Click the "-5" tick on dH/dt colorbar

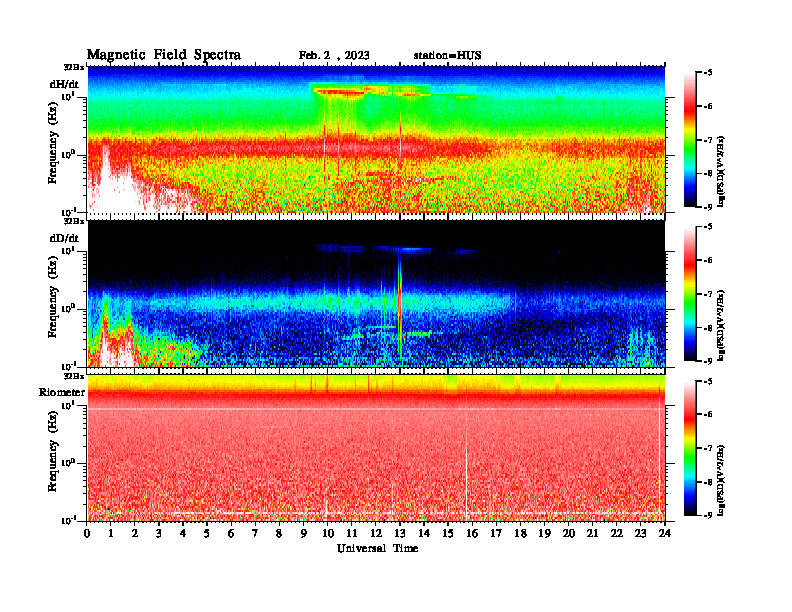(x=707, y=73)
